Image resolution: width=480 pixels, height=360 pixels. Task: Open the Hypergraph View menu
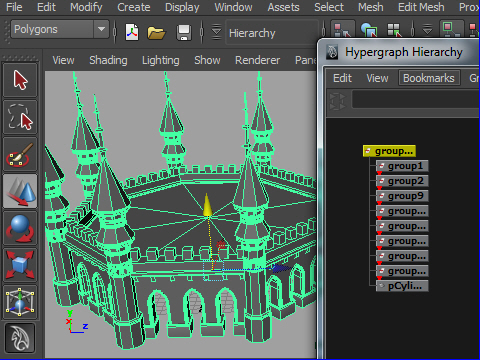(x=377, y=78)
